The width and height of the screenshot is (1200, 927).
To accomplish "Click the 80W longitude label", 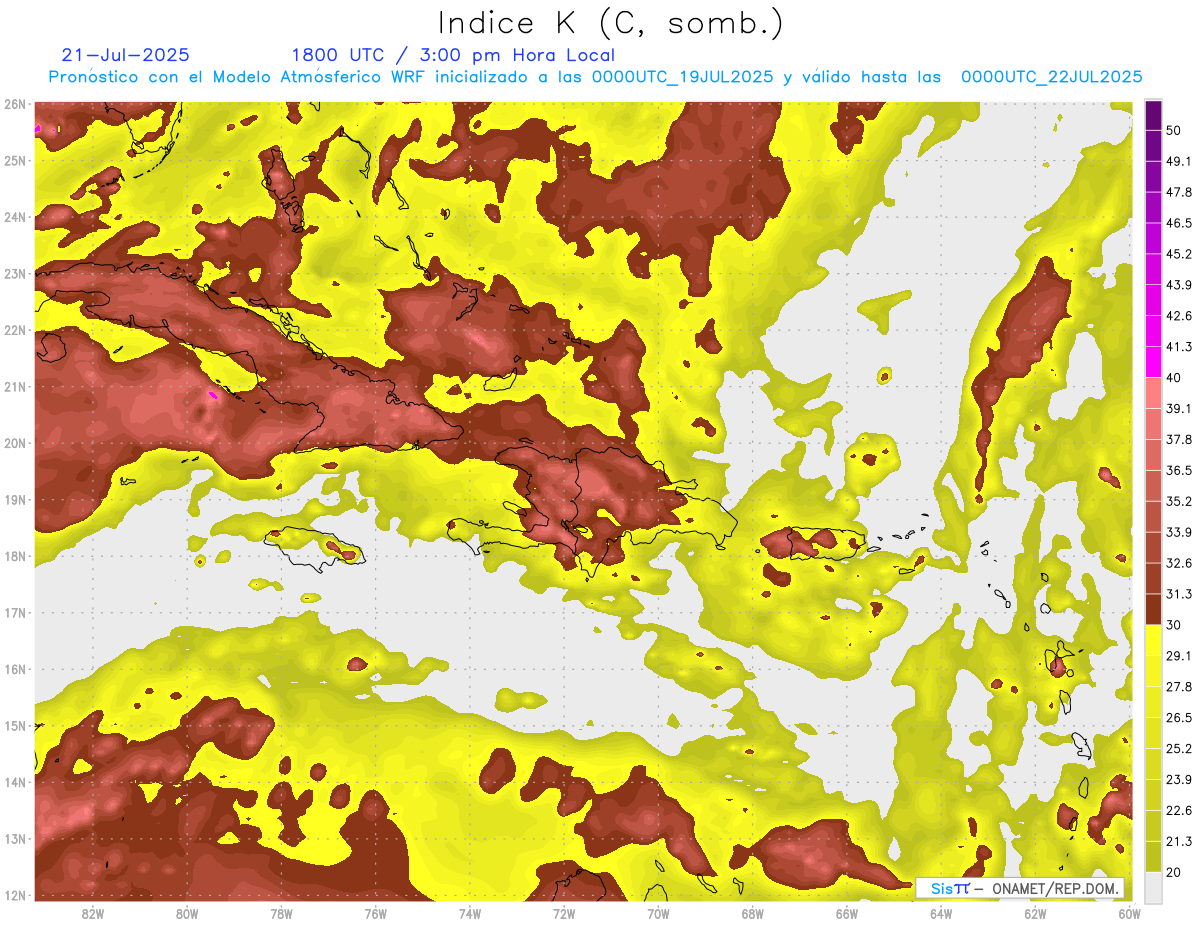I will [186, 913].
